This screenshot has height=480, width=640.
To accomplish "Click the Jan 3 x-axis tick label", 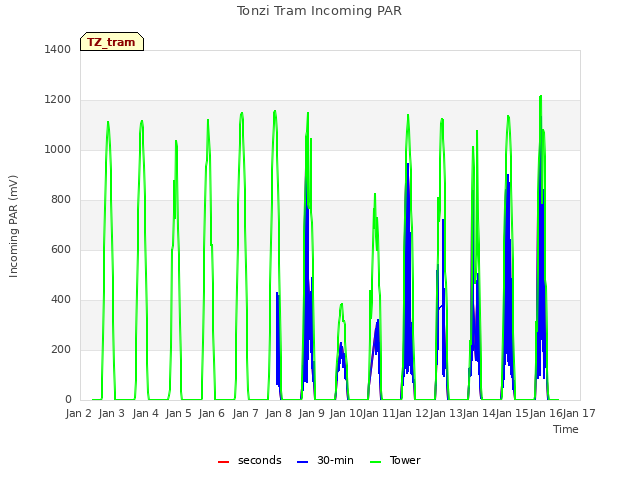I will 112,413.
